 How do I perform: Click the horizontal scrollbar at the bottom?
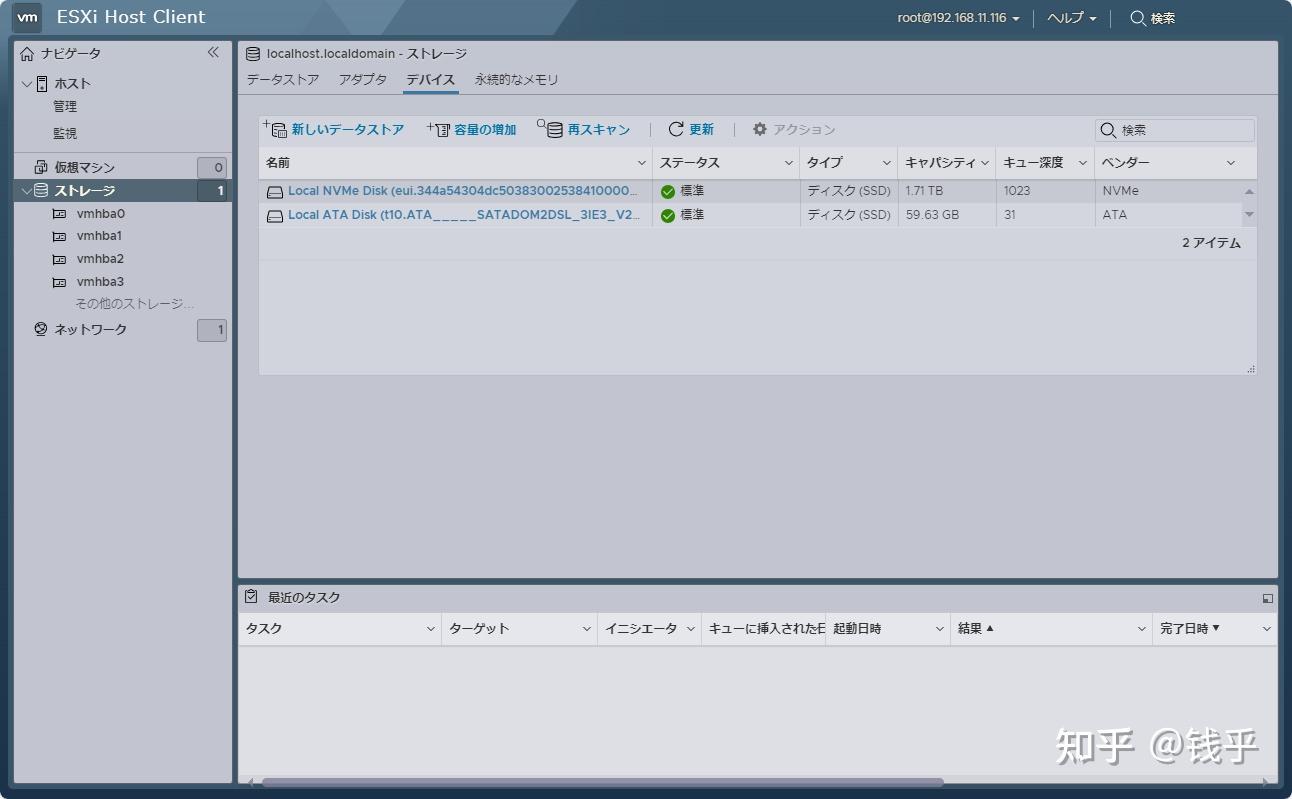click(x=602, y=783)
